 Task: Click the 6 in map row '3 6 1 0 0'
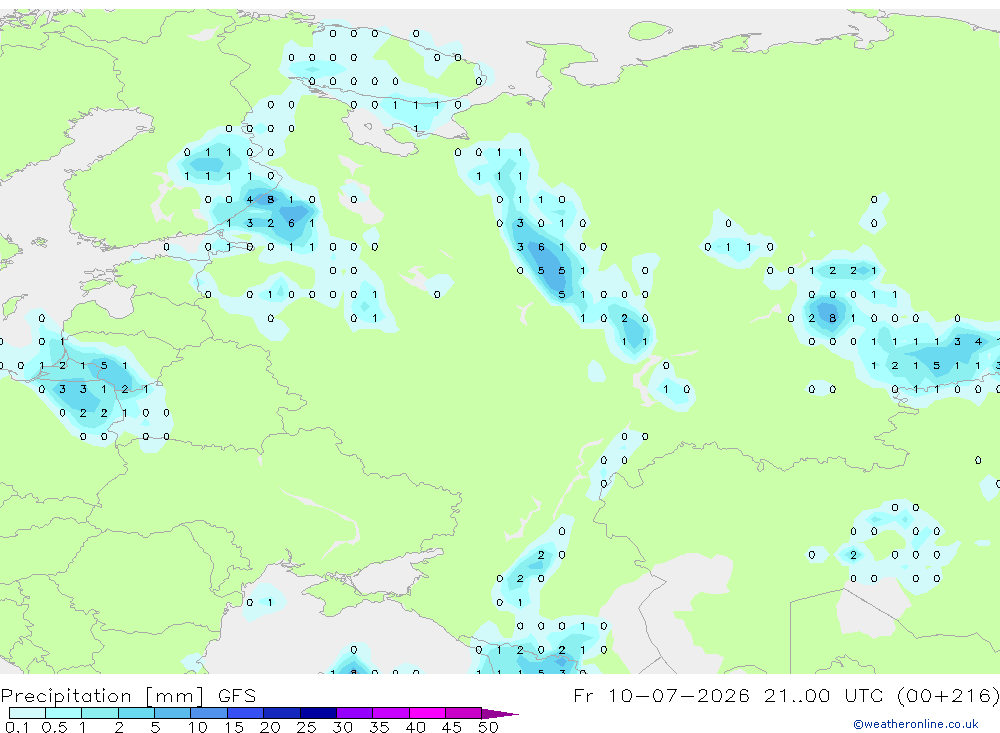(541, 247)
